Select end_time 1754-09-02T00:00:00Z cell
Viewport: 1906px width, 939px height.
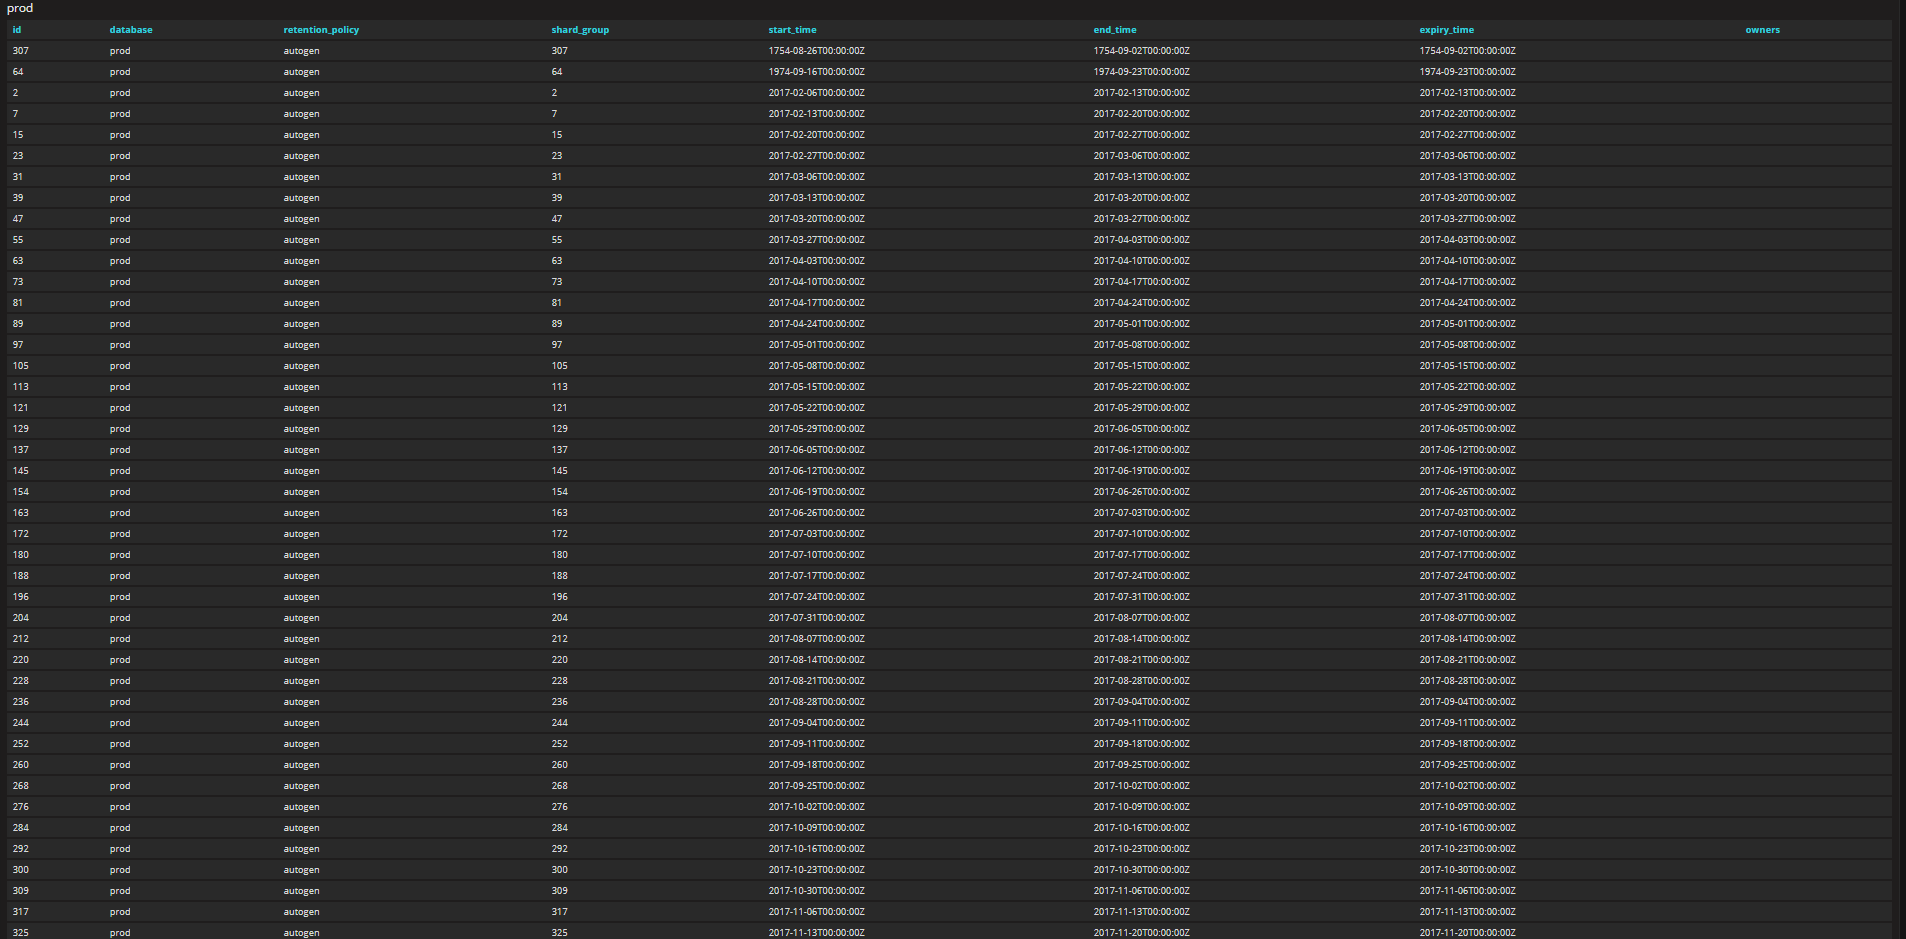(1142, 51)
